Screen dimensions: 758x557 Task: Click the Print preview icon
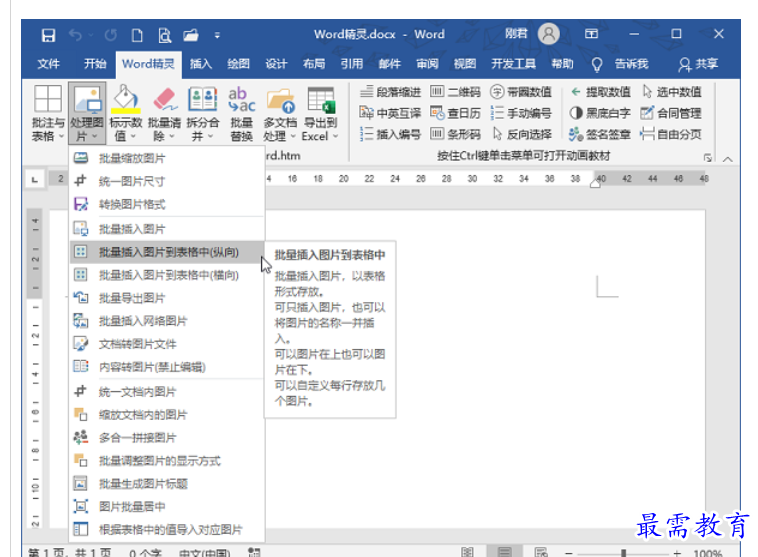pyautogui.click(x=164, y=35)
